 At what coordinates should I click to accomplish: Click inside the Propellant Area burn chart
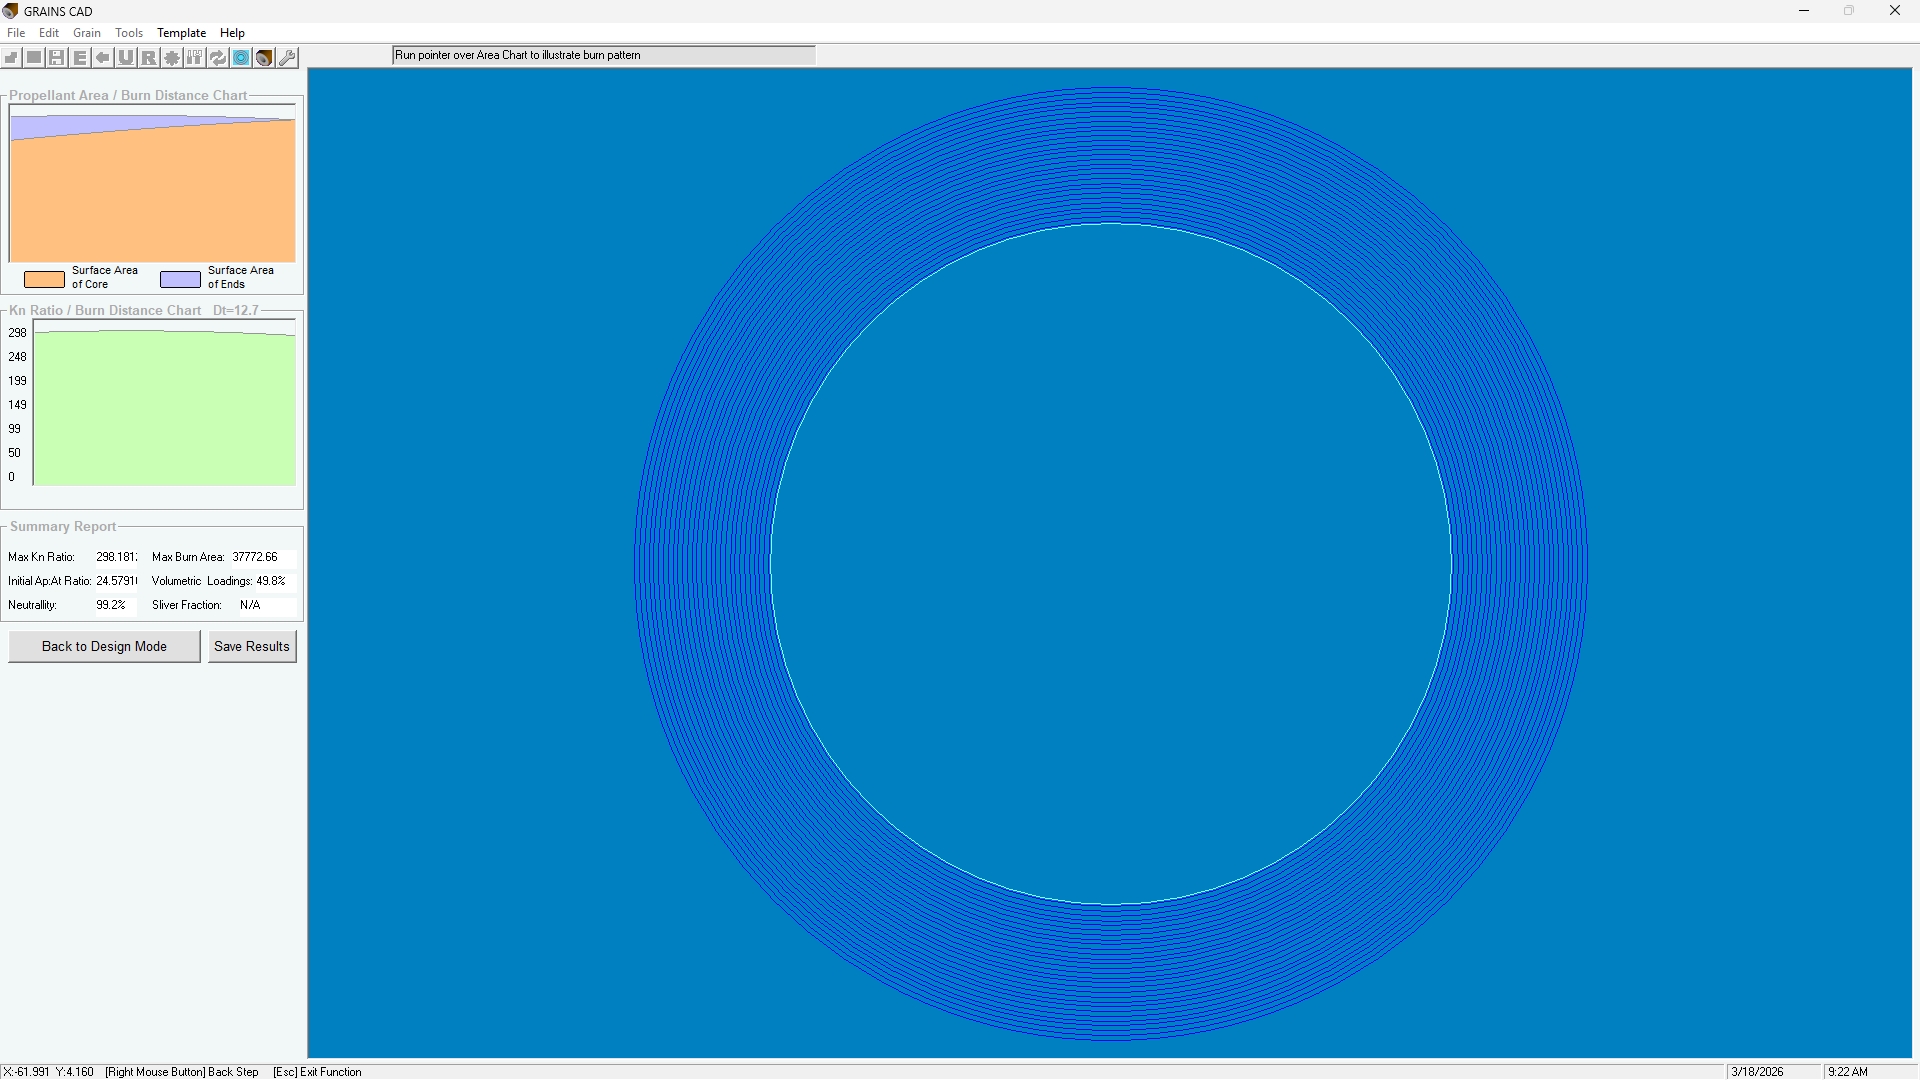point(152,190)
